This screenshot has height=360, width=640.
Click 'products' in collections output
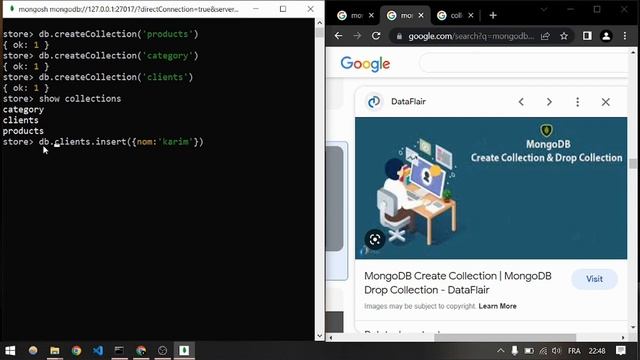coord(23,131)
